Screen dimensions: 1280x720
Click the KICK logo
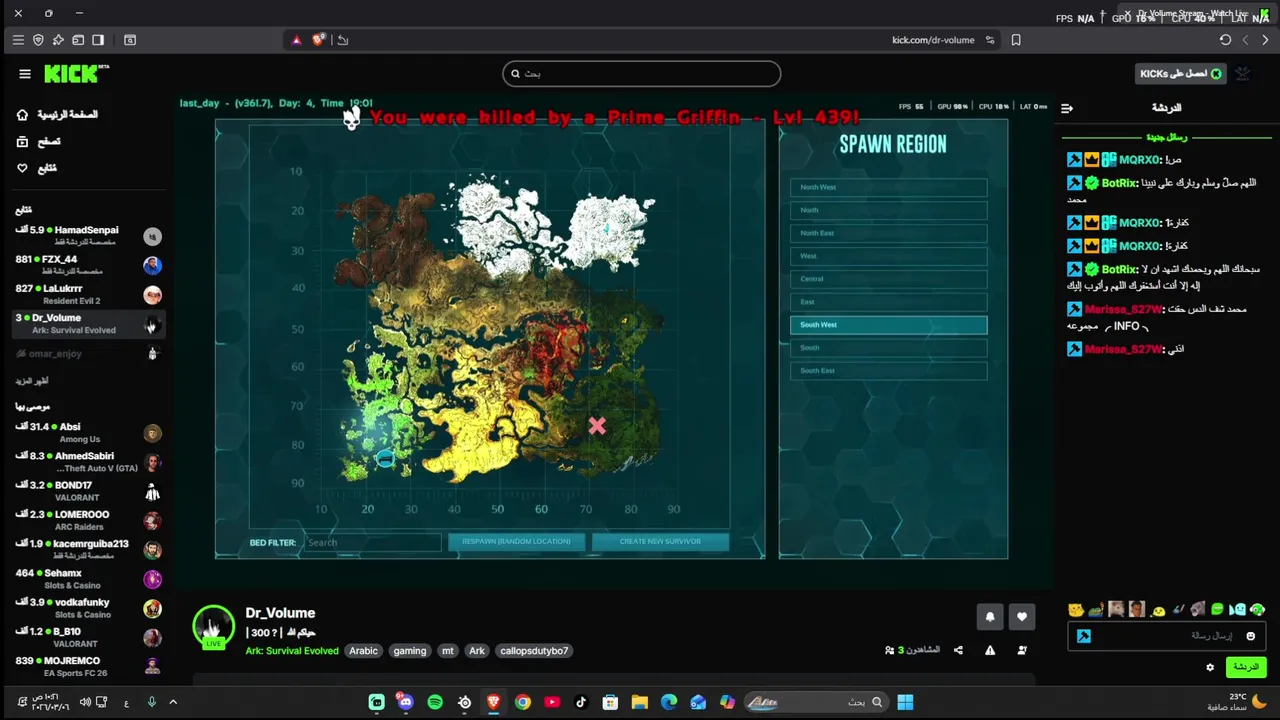point(75,74)
